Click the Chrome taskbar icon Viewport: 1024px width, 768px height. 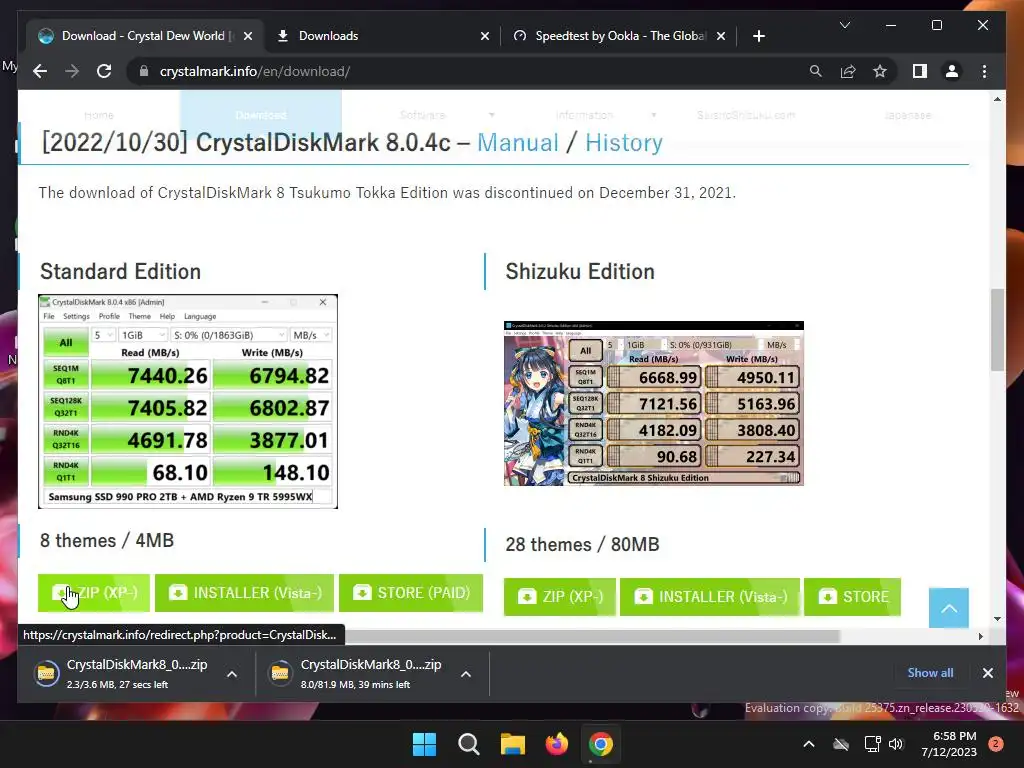(601, 744)
